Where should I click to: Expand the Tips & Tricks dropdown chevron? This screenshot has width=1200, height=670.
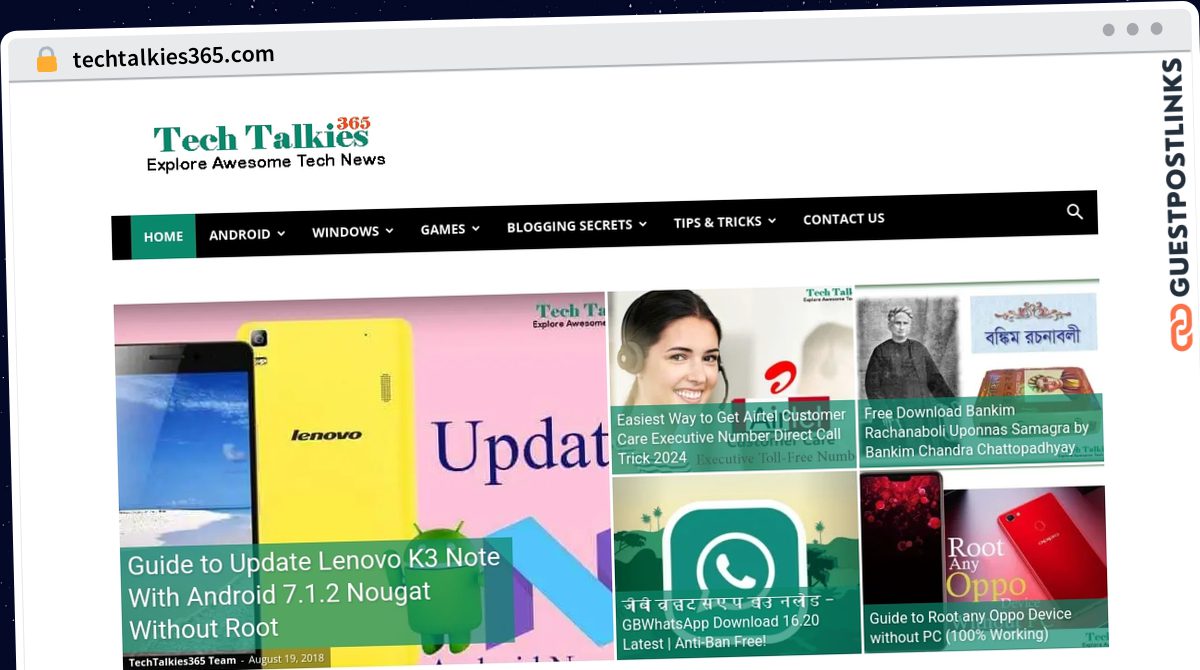tap(772, 221)
